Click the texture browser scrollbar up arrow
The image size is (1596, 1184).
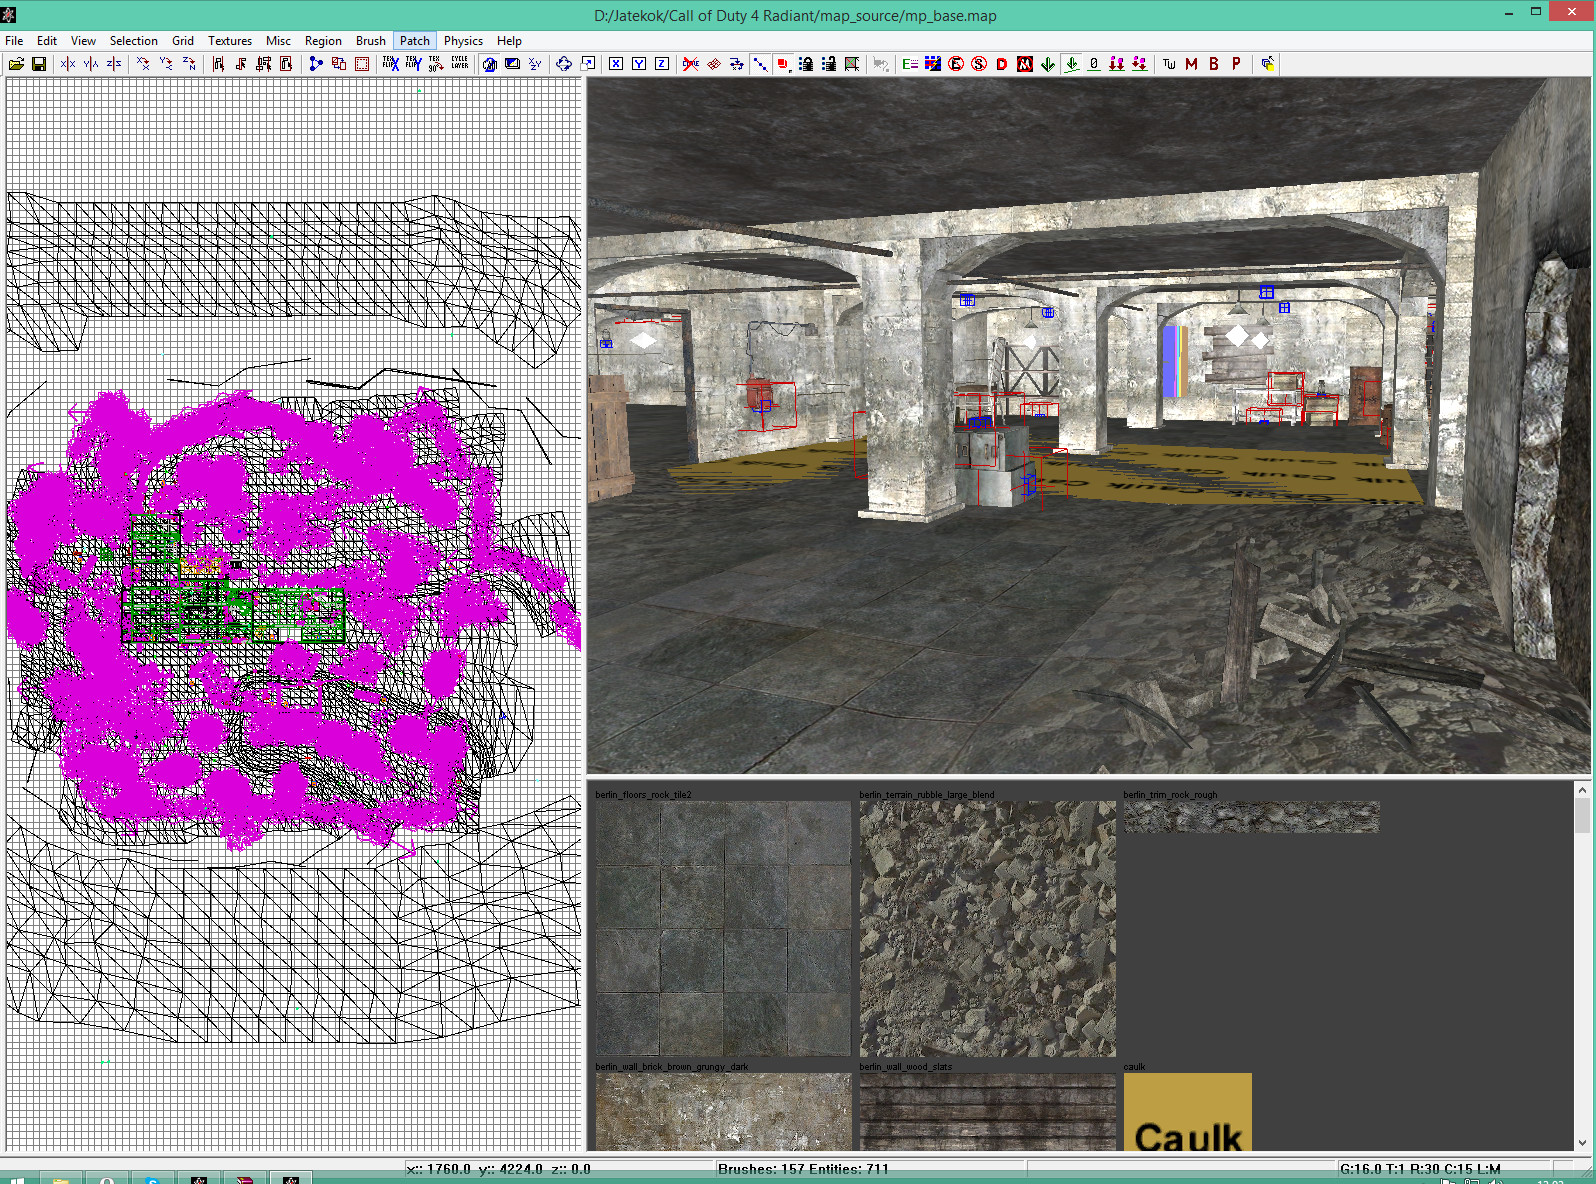tap(1582, 790)
